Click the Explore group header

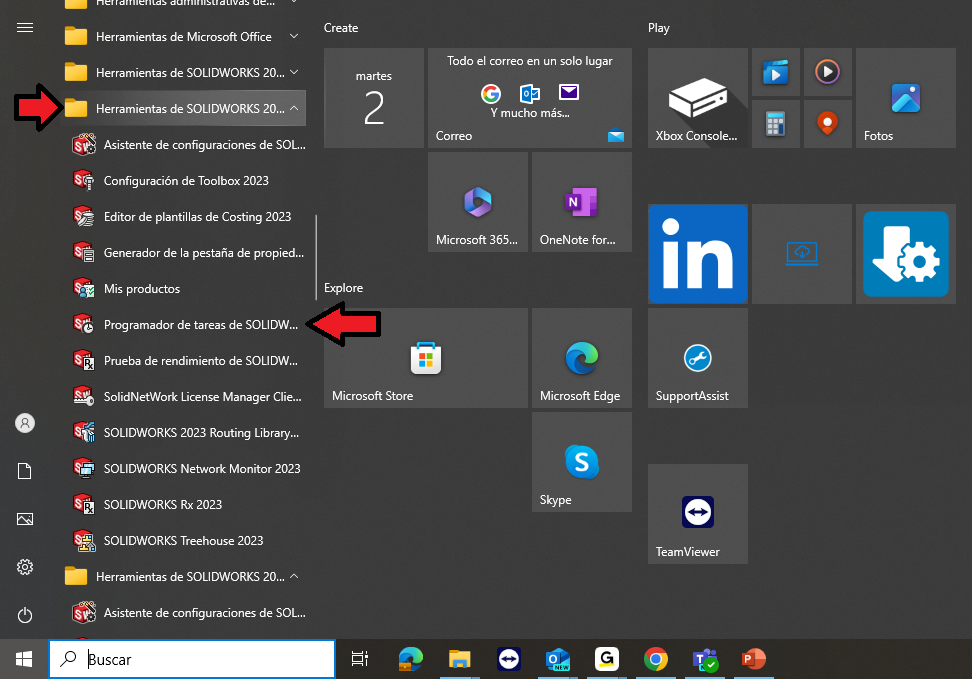(343, 288)
